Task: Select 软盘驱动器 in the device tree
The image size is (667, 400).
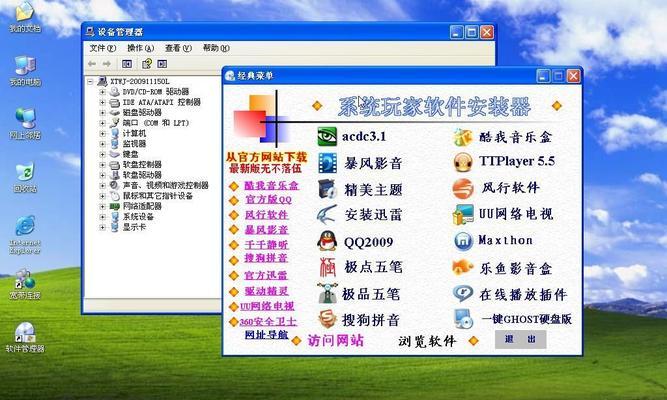Action: (x=142, y=175)
